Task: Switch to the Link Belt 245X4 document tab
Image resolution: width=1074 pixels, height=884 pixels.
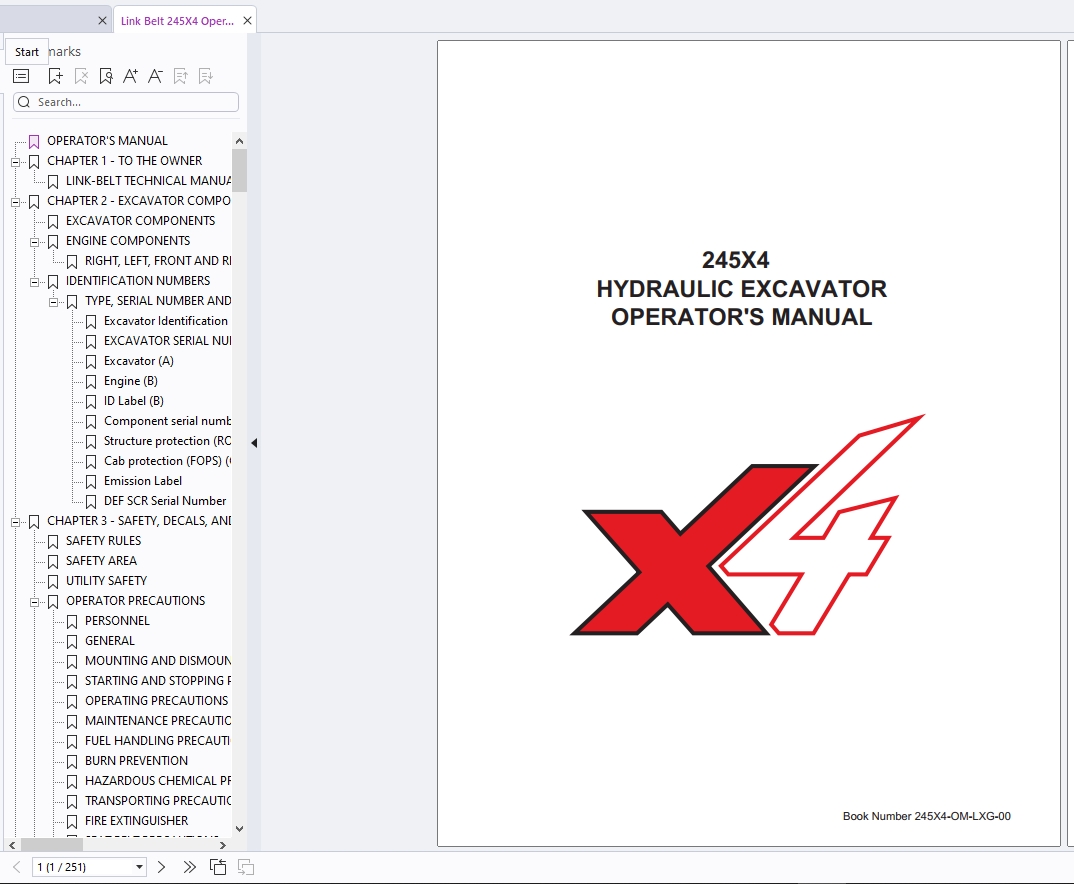Action: click(x=176, y=21)
